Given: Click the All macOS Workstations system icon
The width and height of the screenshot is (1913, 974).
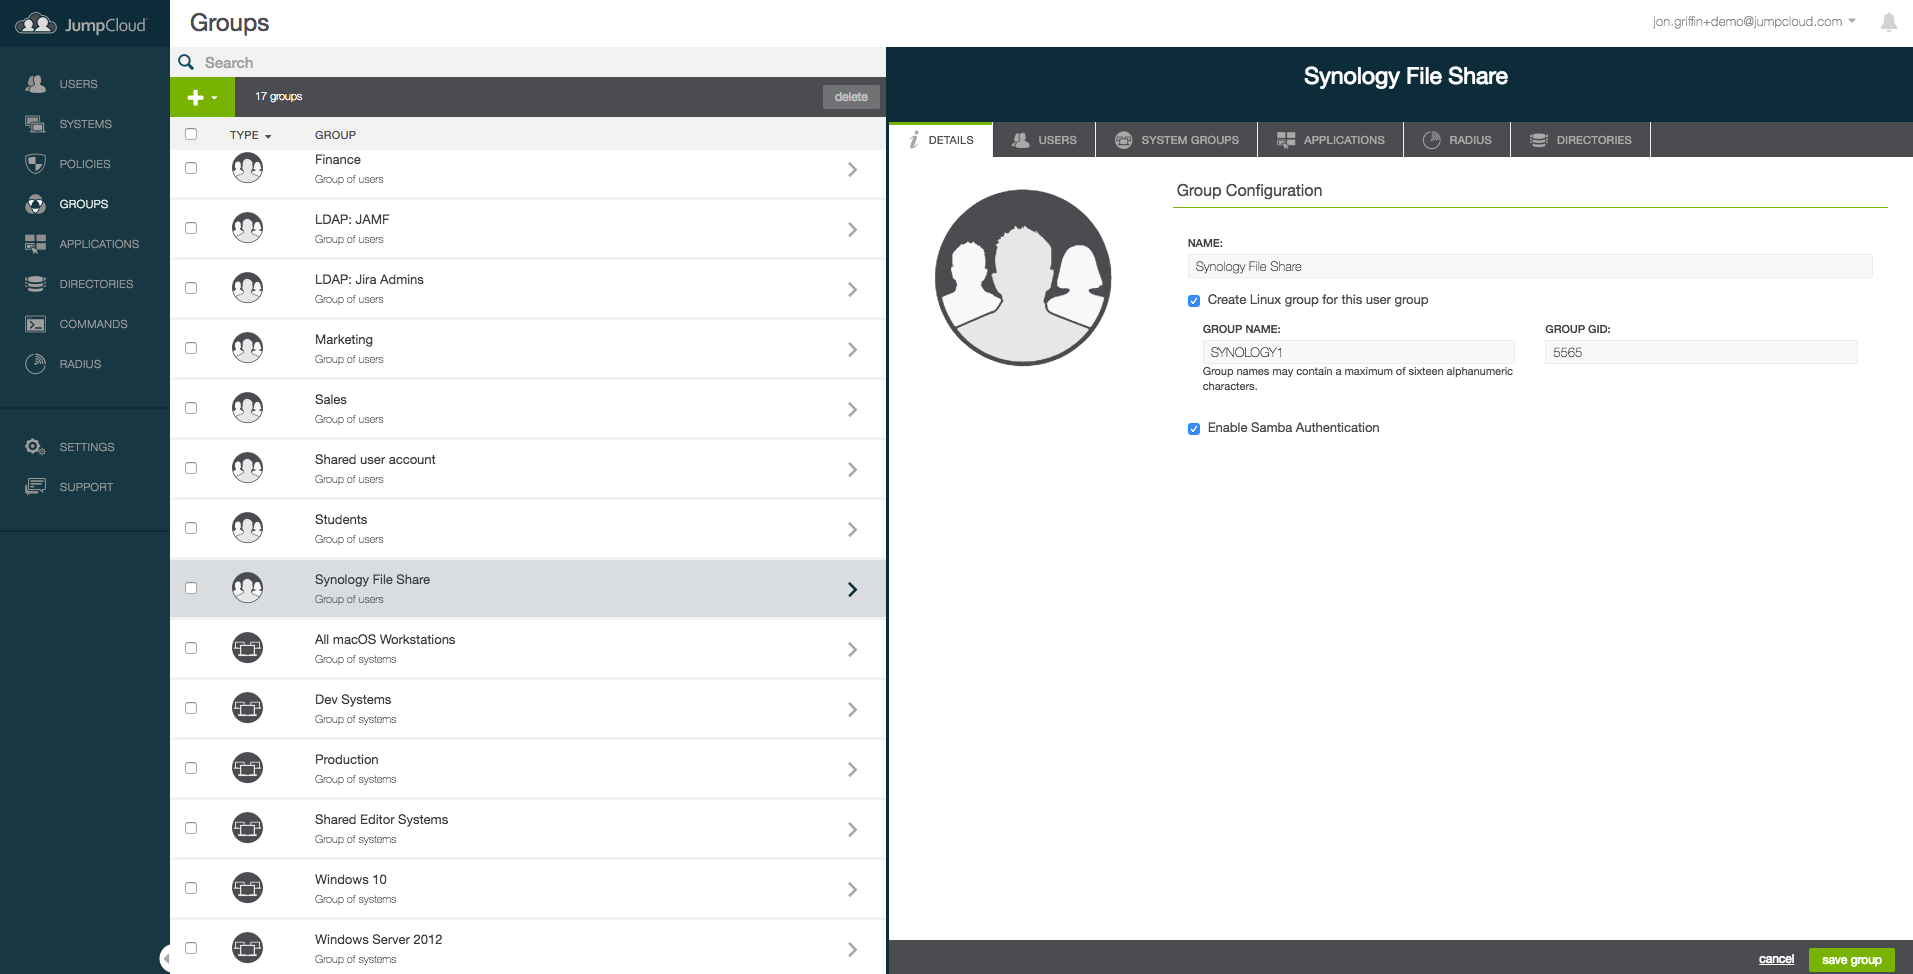Looking at the screenshot, I should click(247, 648).
